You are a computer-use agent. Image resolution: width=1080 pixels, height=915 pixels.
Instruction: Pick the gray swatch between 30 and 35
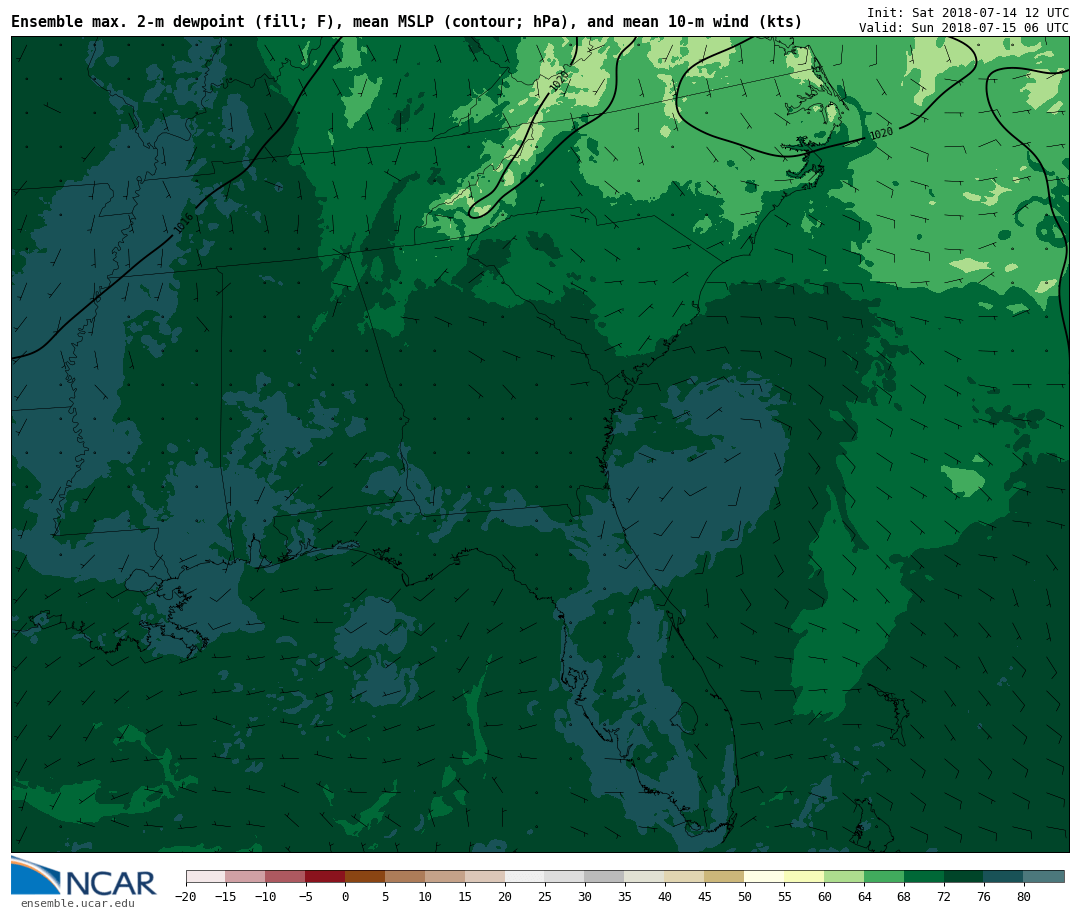click(604, 877)
